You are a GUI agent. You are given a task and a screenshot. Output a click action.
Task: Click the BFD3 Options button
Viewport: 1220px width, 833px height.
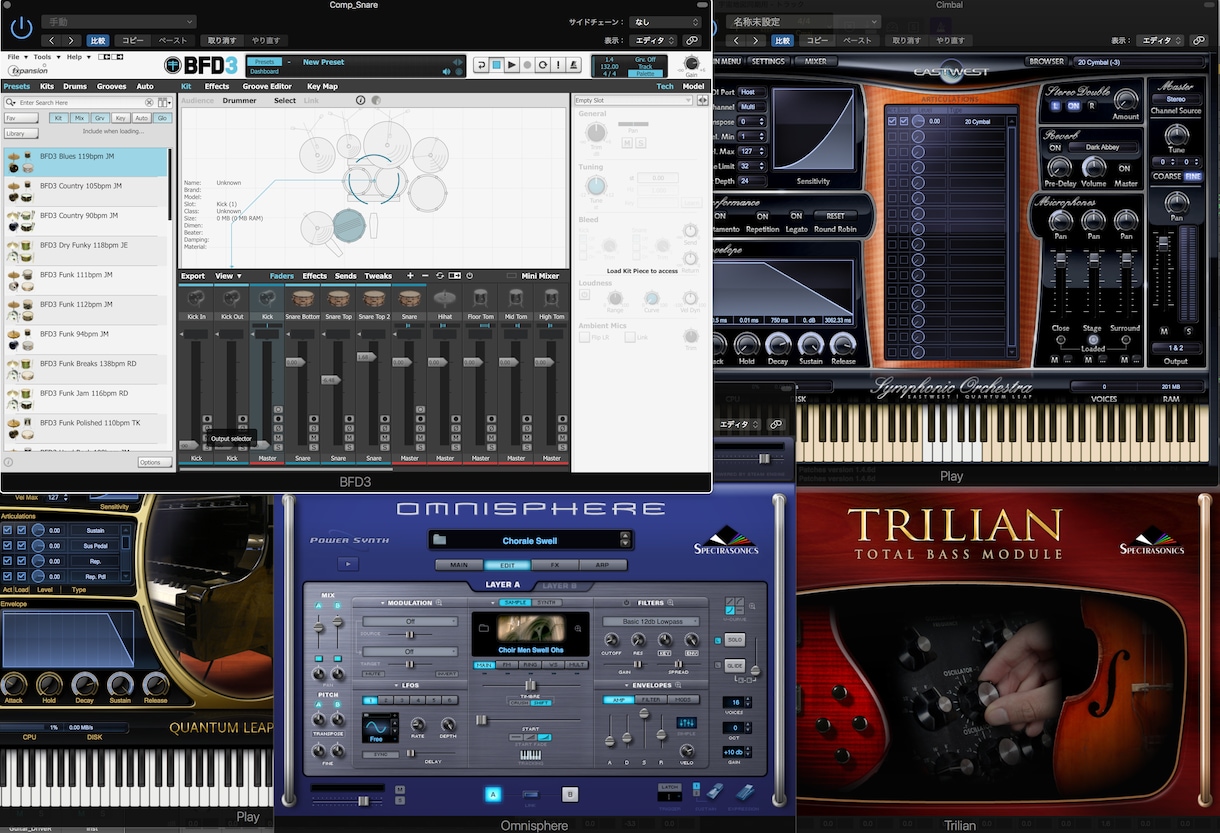[x=154, y=462]
